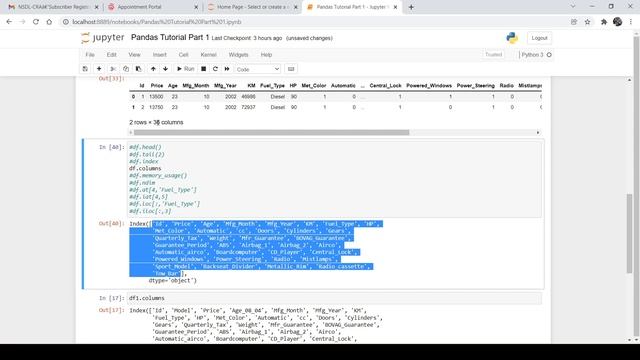Screen dimensions: 640x360
Task: Click the Trusted notebook indicator
Action: [493, 55]
